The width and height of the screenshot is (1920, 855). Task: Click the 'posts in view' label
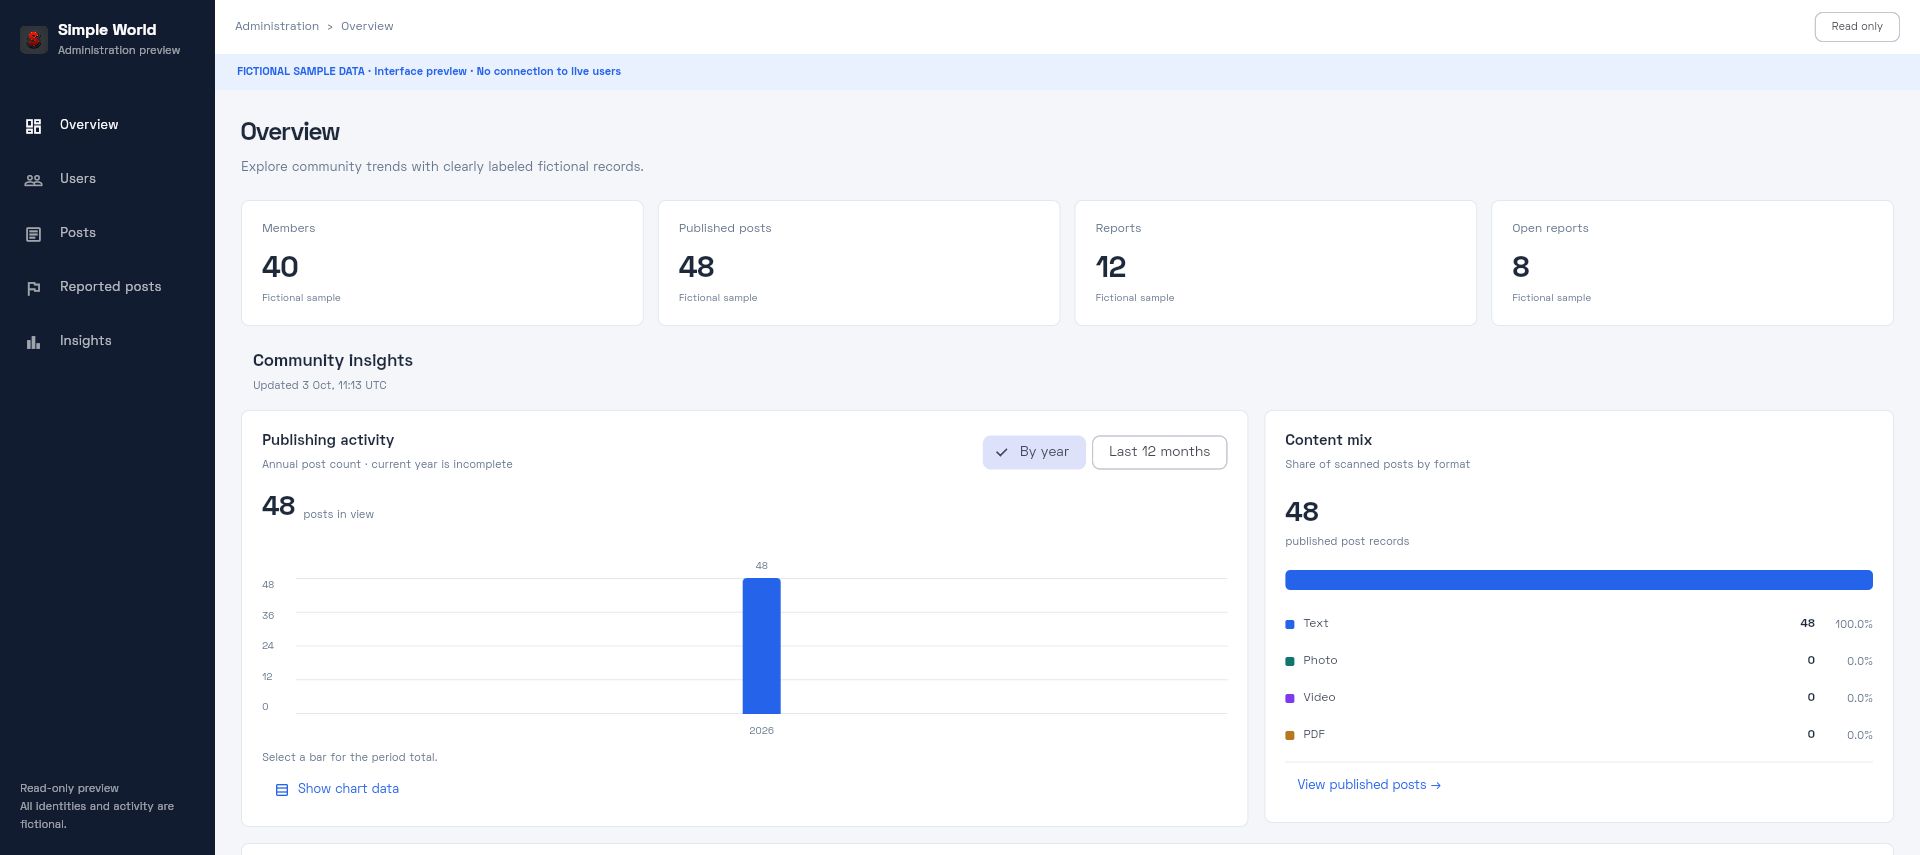338,515
